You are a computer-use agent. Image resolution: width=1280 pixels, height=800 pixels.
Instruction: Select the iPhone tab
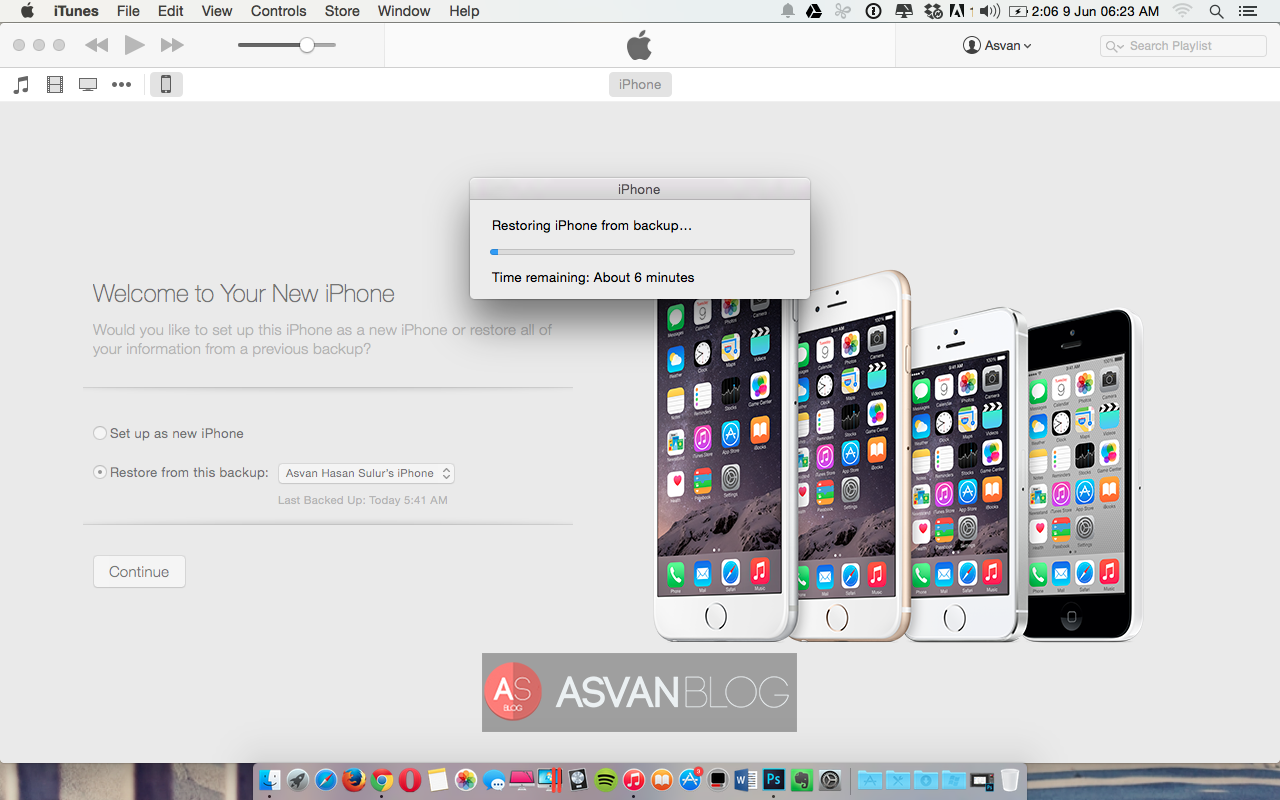640,85
